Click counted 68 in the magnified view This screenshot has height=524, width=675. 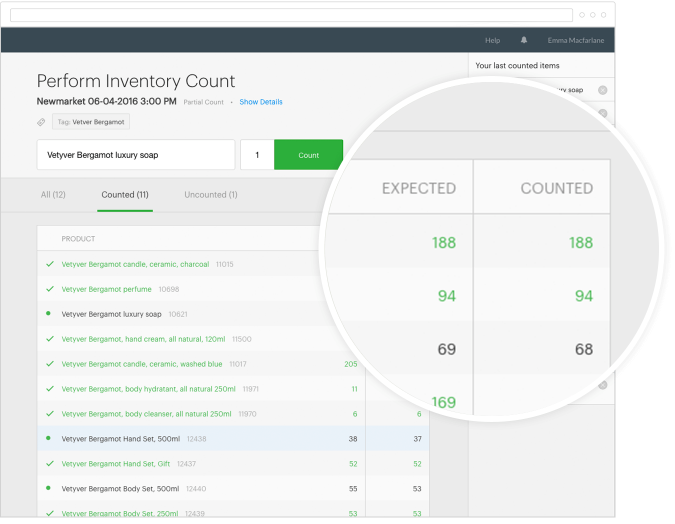584,349
